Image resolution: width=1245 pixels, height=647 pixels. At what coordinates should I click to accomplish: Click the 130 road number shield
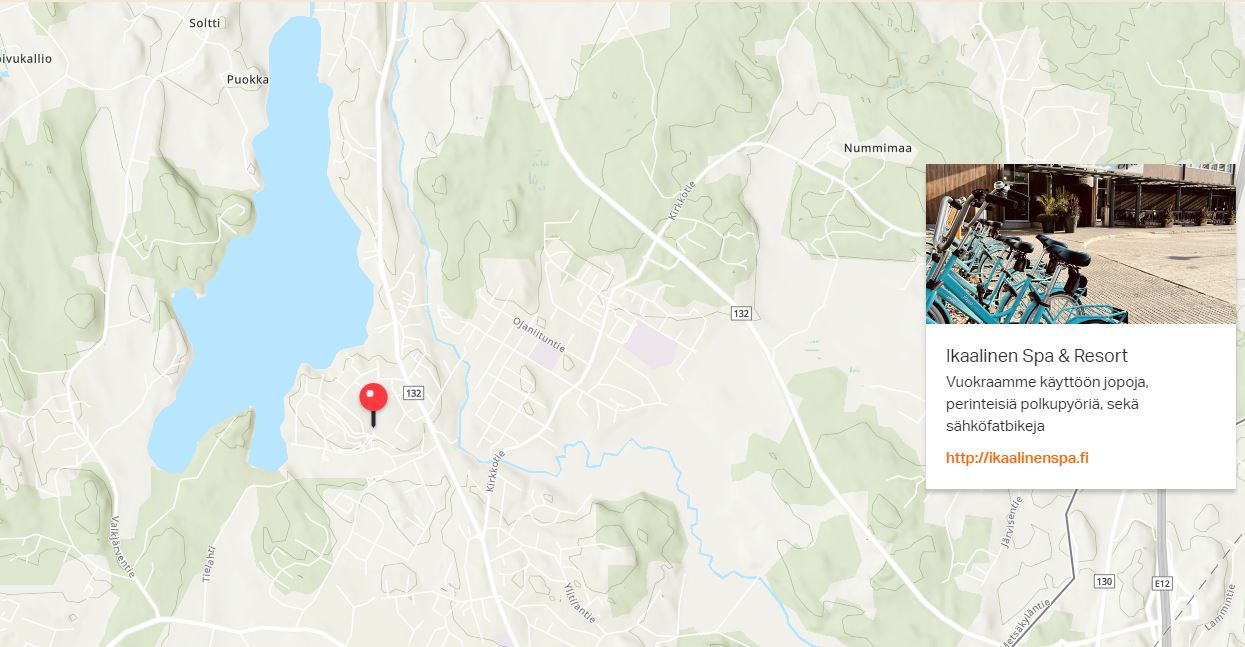coord(1104,581)
